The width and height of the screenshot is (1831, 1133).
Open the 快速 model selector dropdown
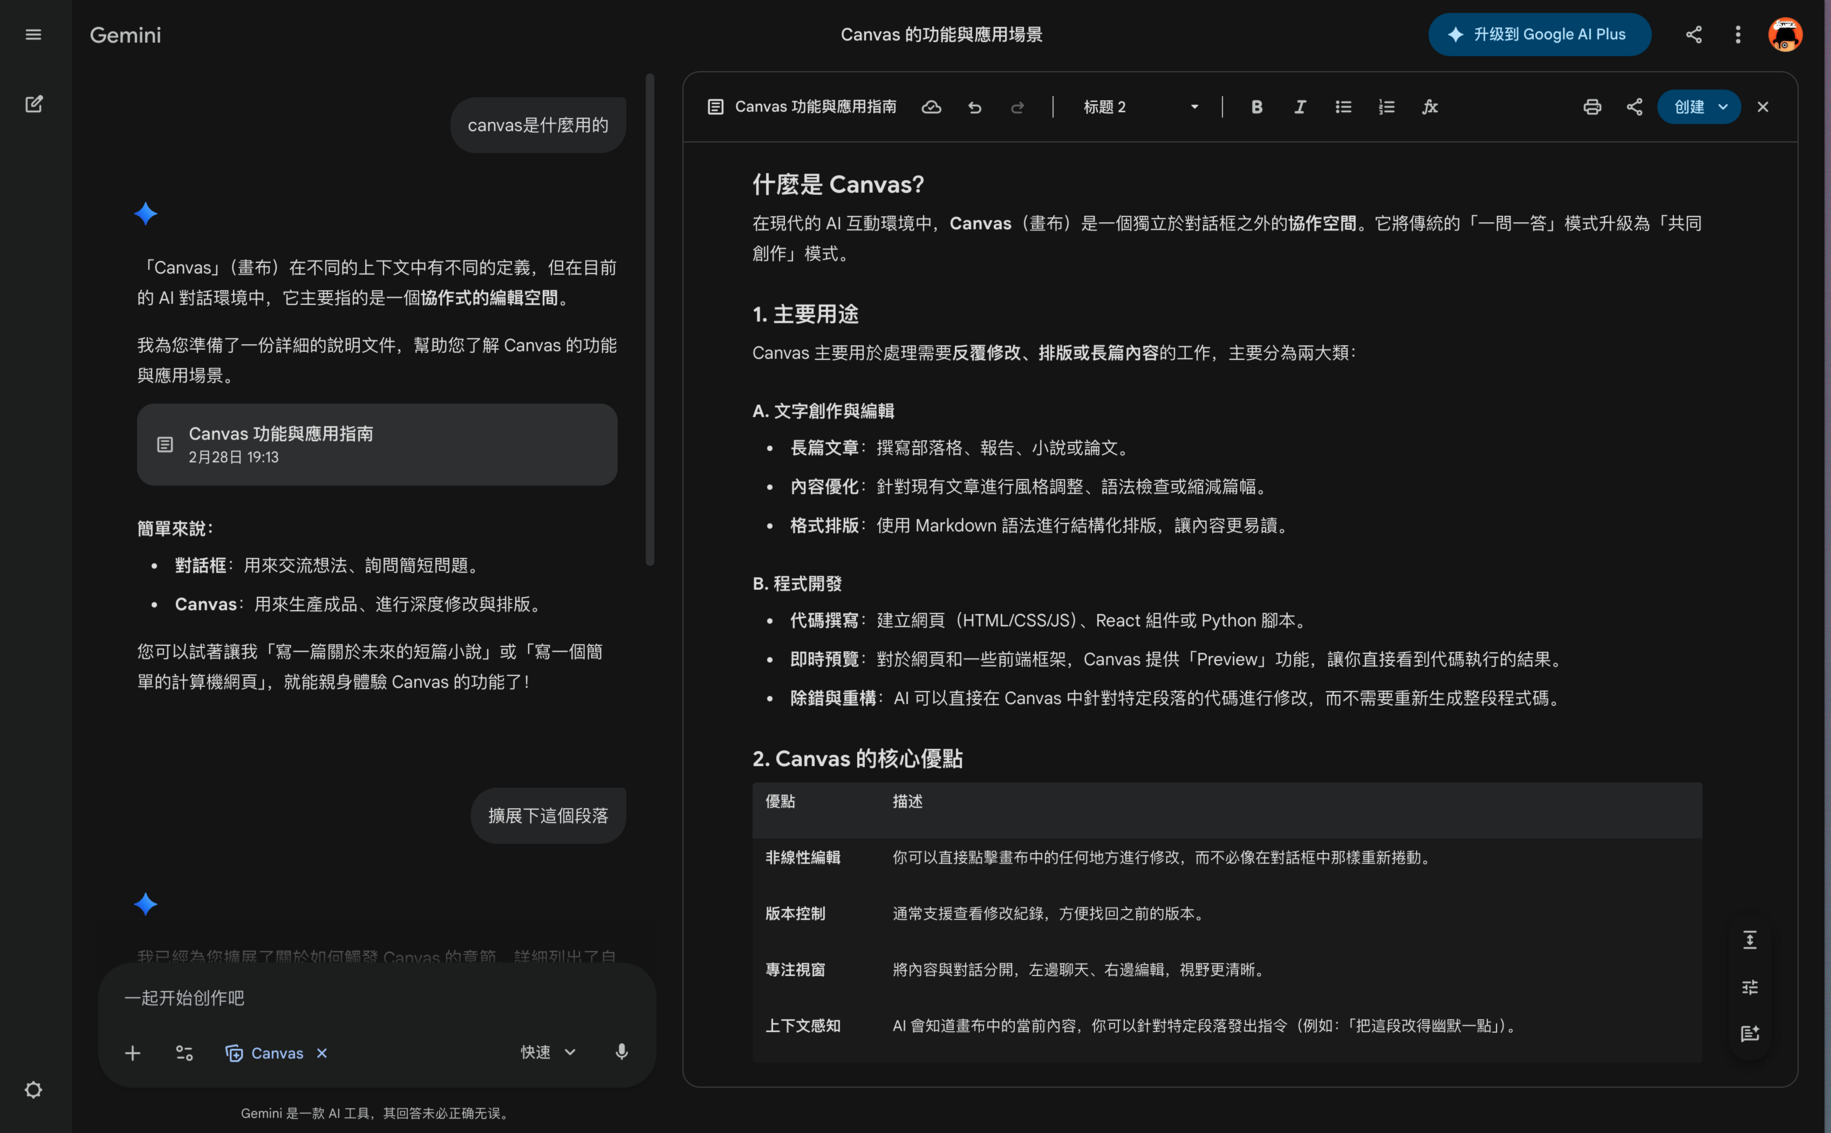click(x=548, y=1052)
